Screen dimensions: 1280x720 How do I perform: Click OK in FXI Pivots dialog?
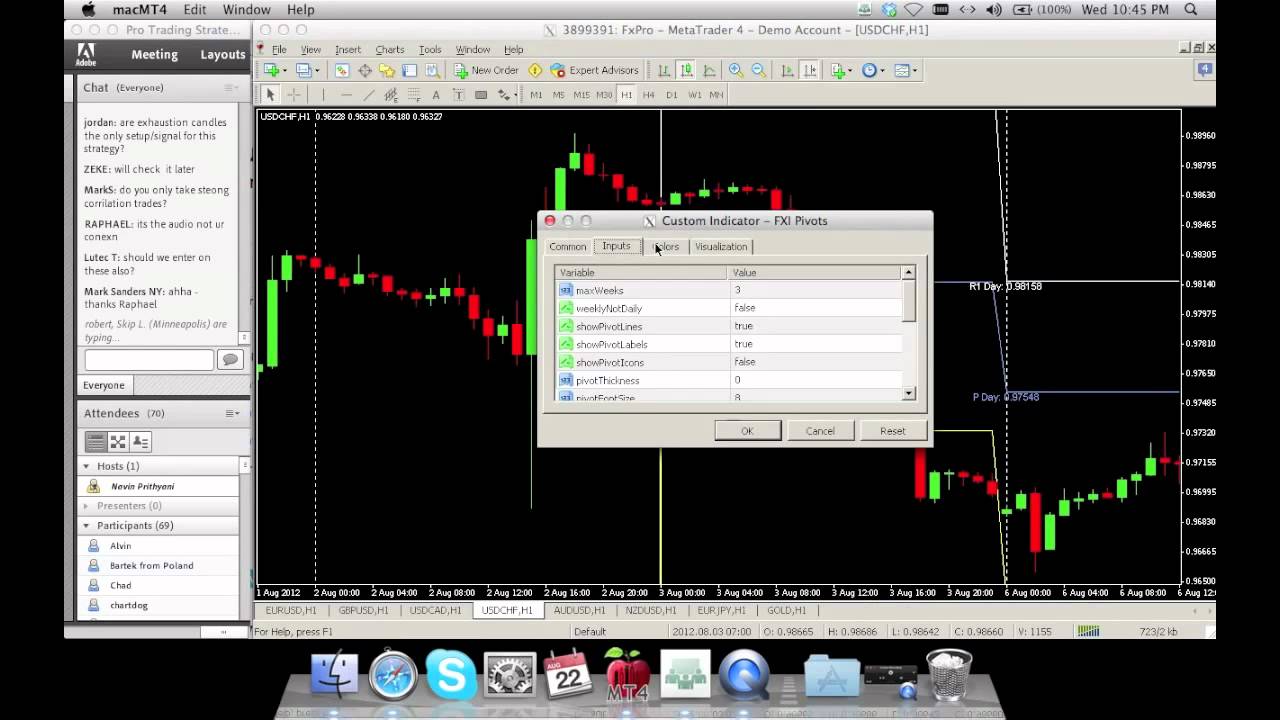(747, 431)
